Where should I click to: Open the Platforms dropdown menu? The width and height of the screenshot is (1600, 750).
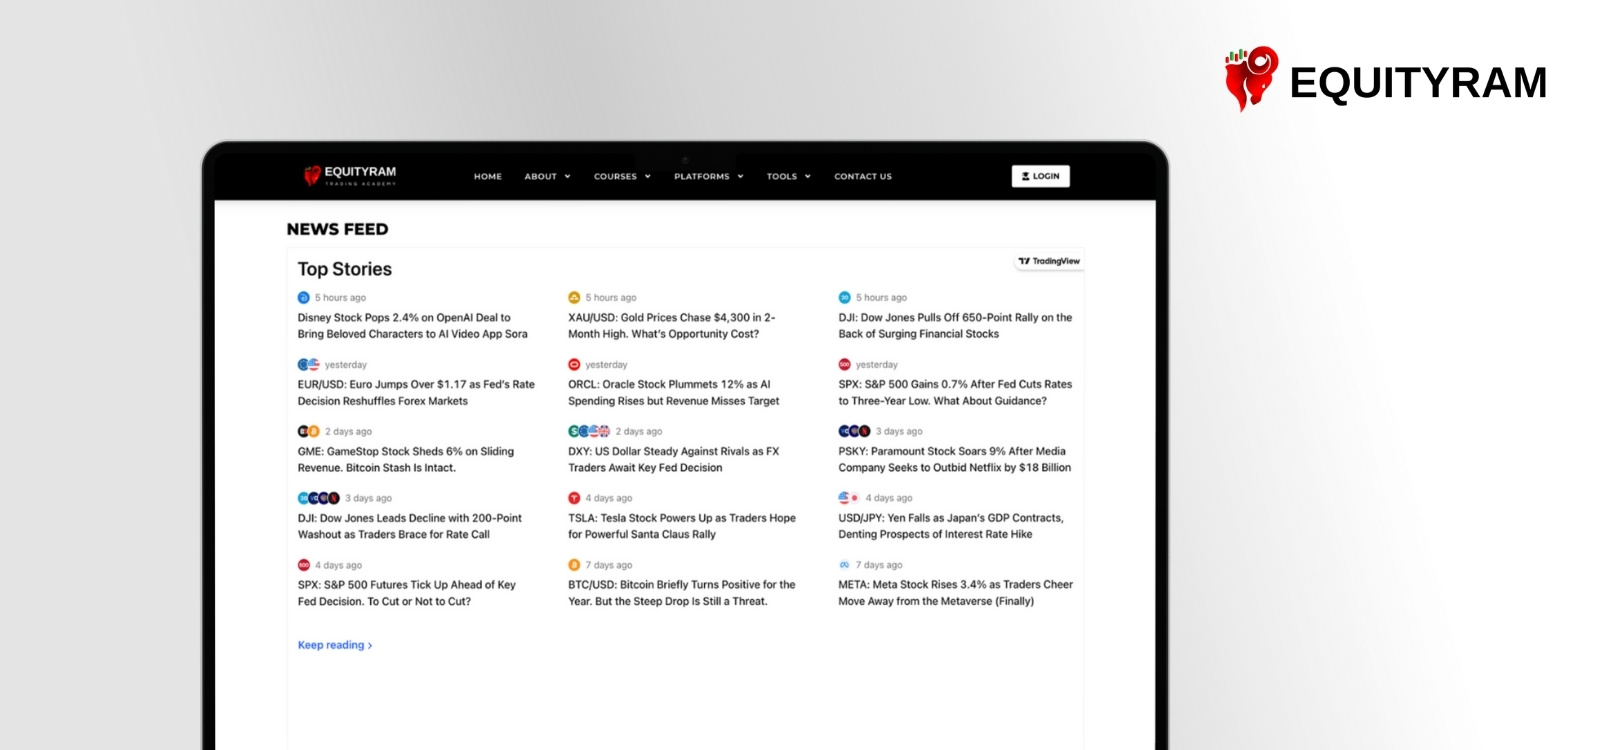(x=709, y=176)
